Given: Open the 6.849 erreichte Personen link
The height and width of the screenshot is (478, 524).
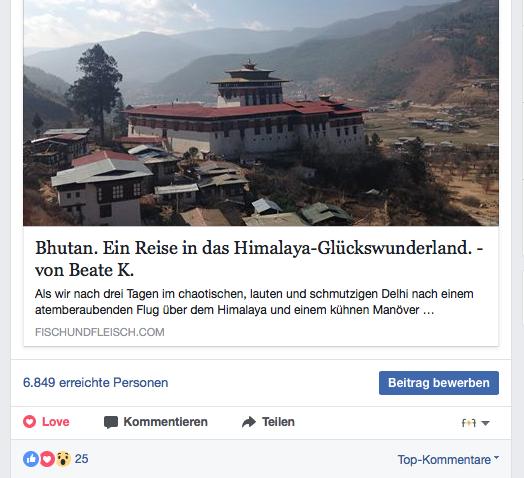Looking at the screenshot, I should click(x=96, y=383).
